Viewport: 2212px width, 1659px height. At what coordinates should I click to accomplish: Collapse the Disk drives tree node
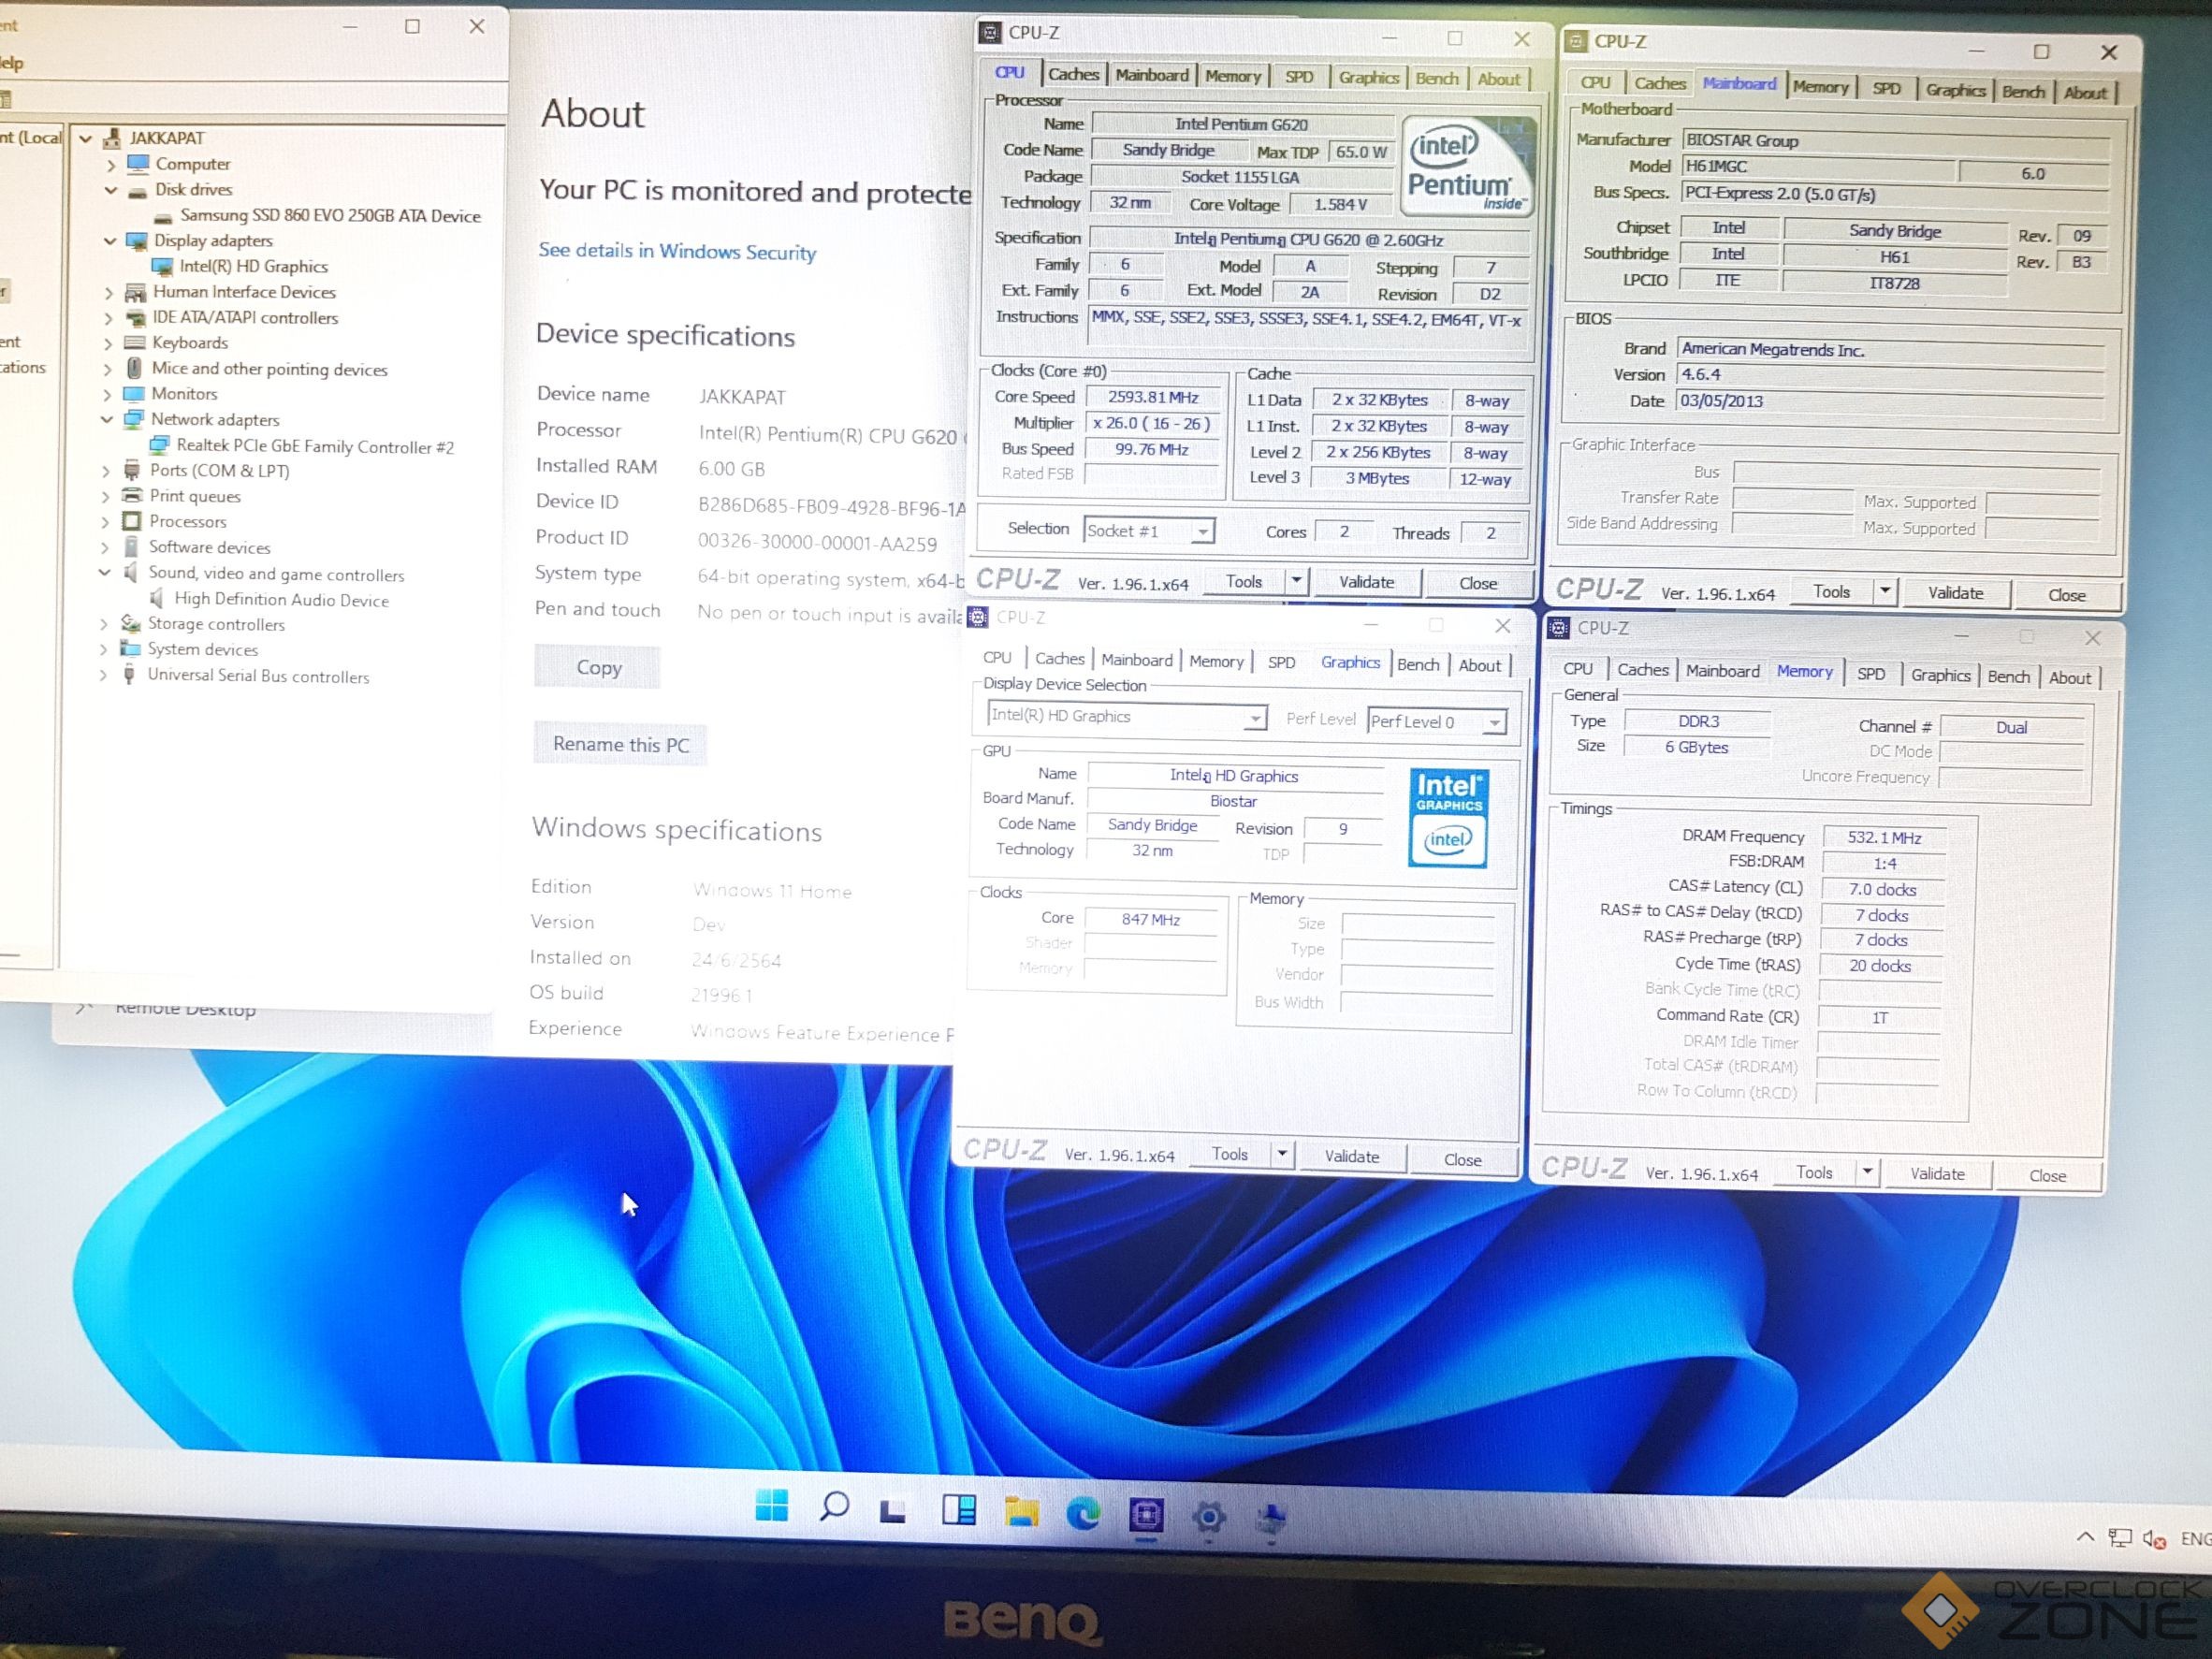click(x=111, y=190)
